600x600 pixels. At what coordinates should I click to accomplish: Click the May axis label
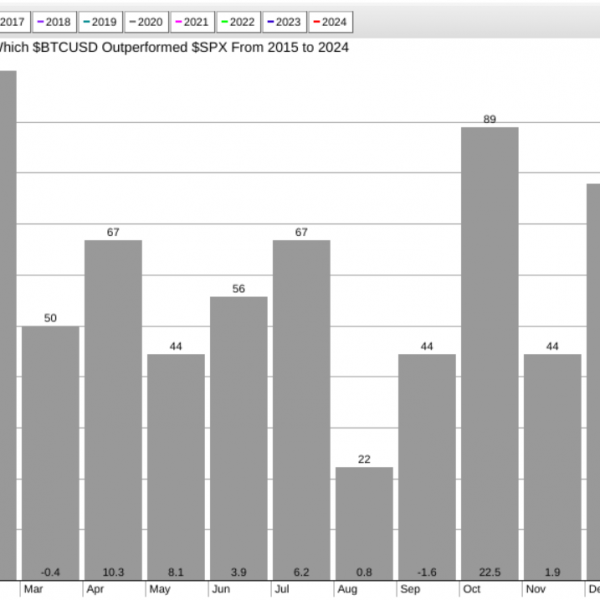pos(160,589)
